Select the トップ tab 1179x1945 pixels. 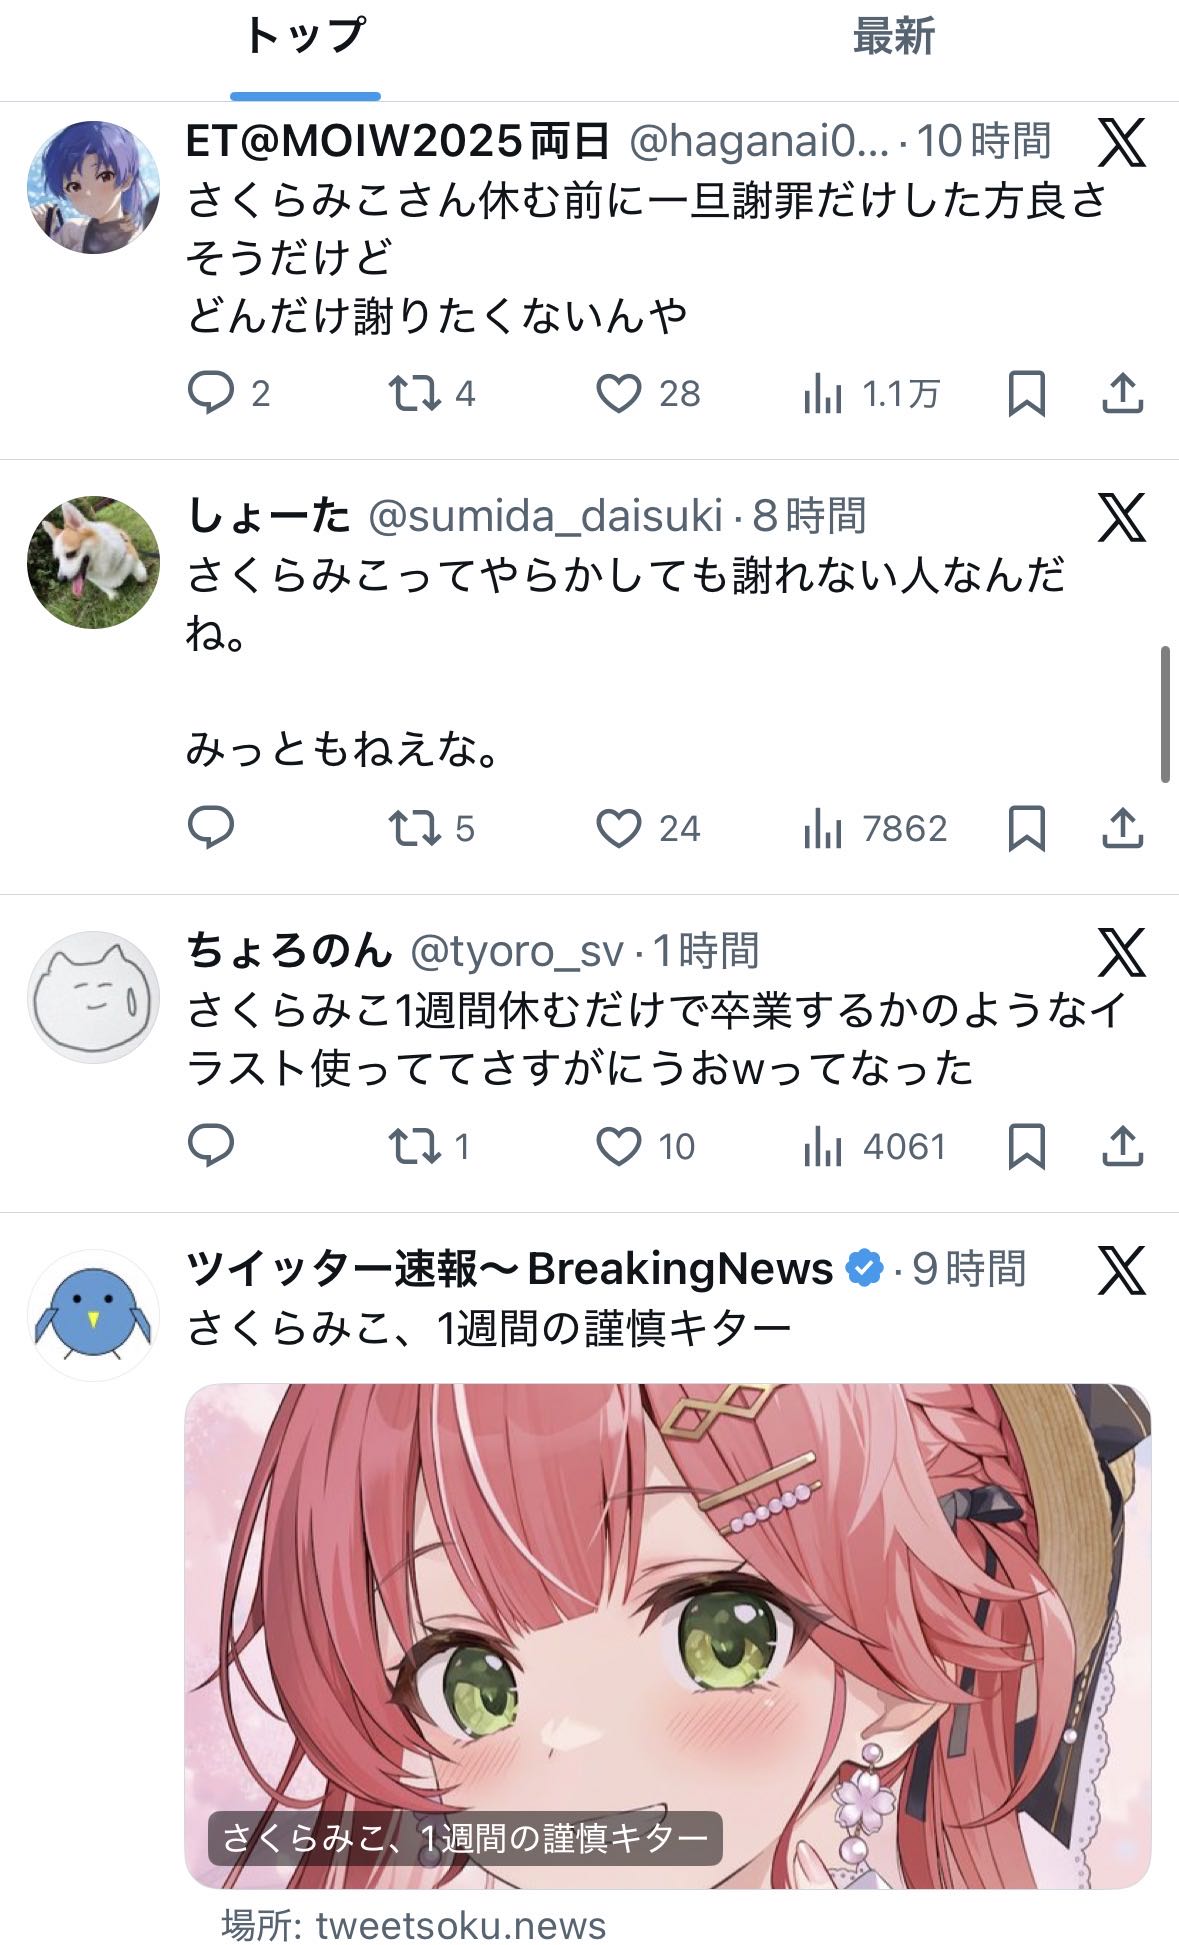[x=305, y=37]
